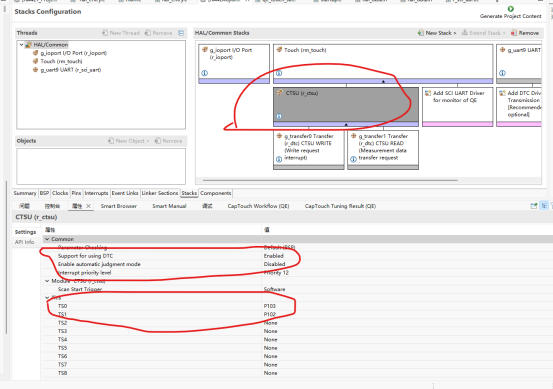Click info icon on Touch block
This screenshot has height=389, width=553.
[279, 73]
